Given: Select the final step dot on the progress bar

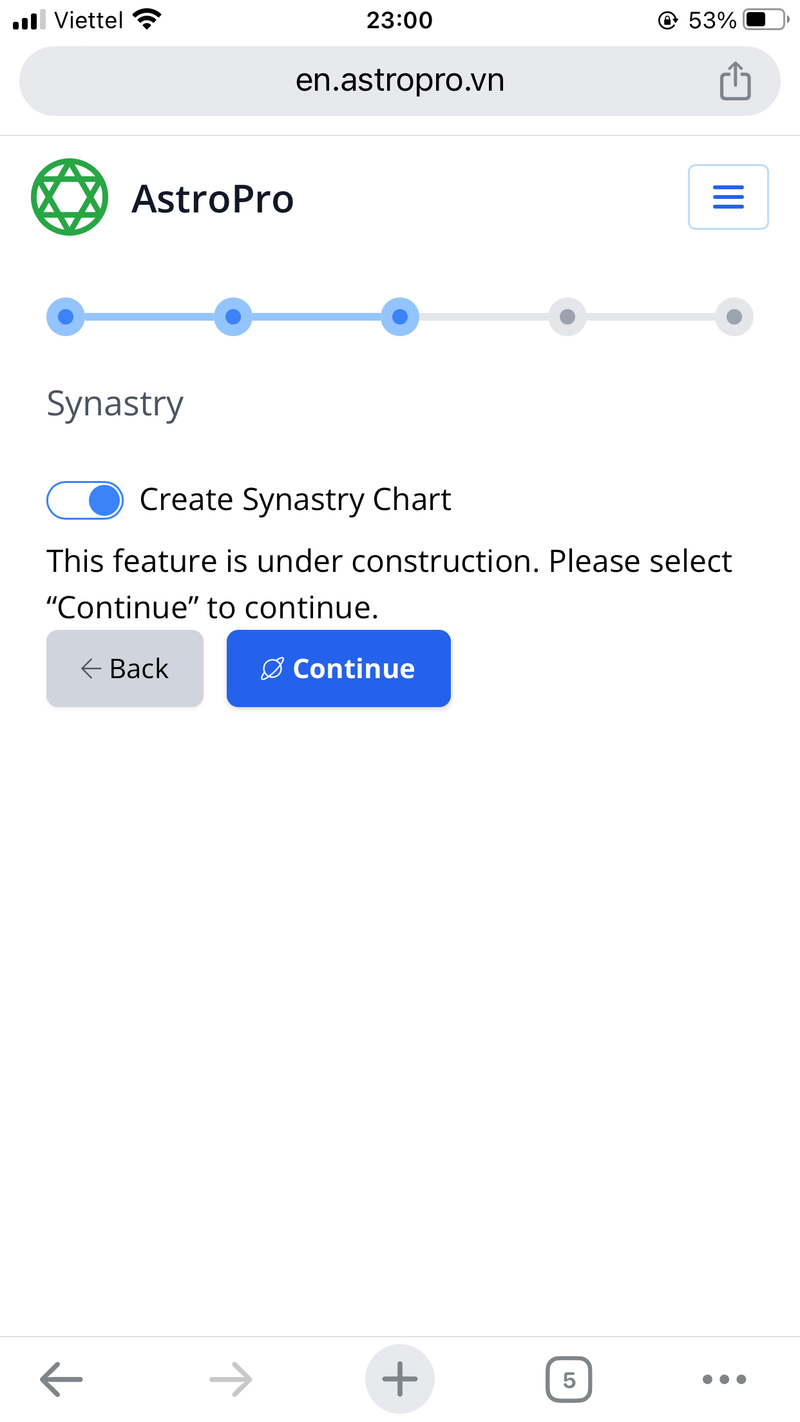Looking at the screenshot, I should tap(734, 316).
